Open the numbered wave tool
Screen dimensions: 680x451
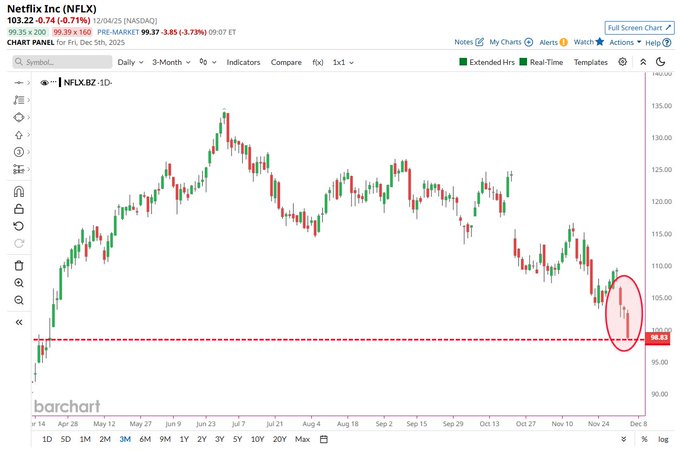tap(19, 152)
